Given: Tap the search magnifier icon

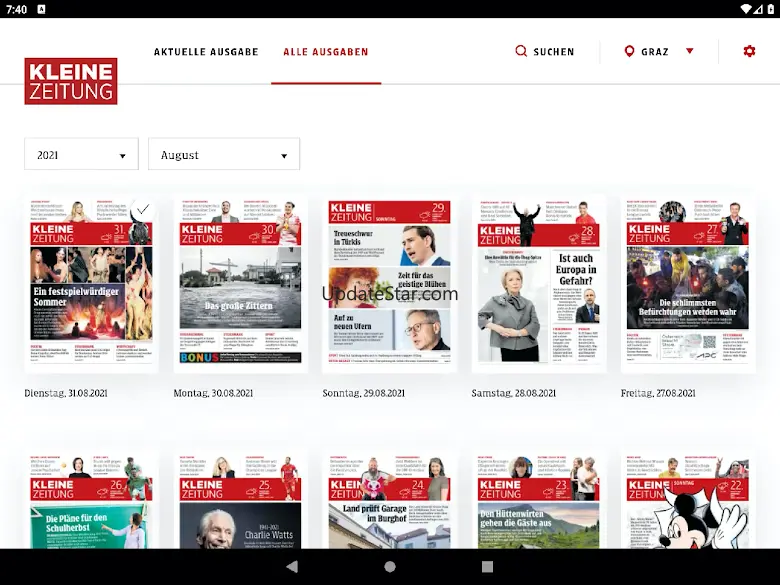Looking at the screenshot, I should coord(521,51).
